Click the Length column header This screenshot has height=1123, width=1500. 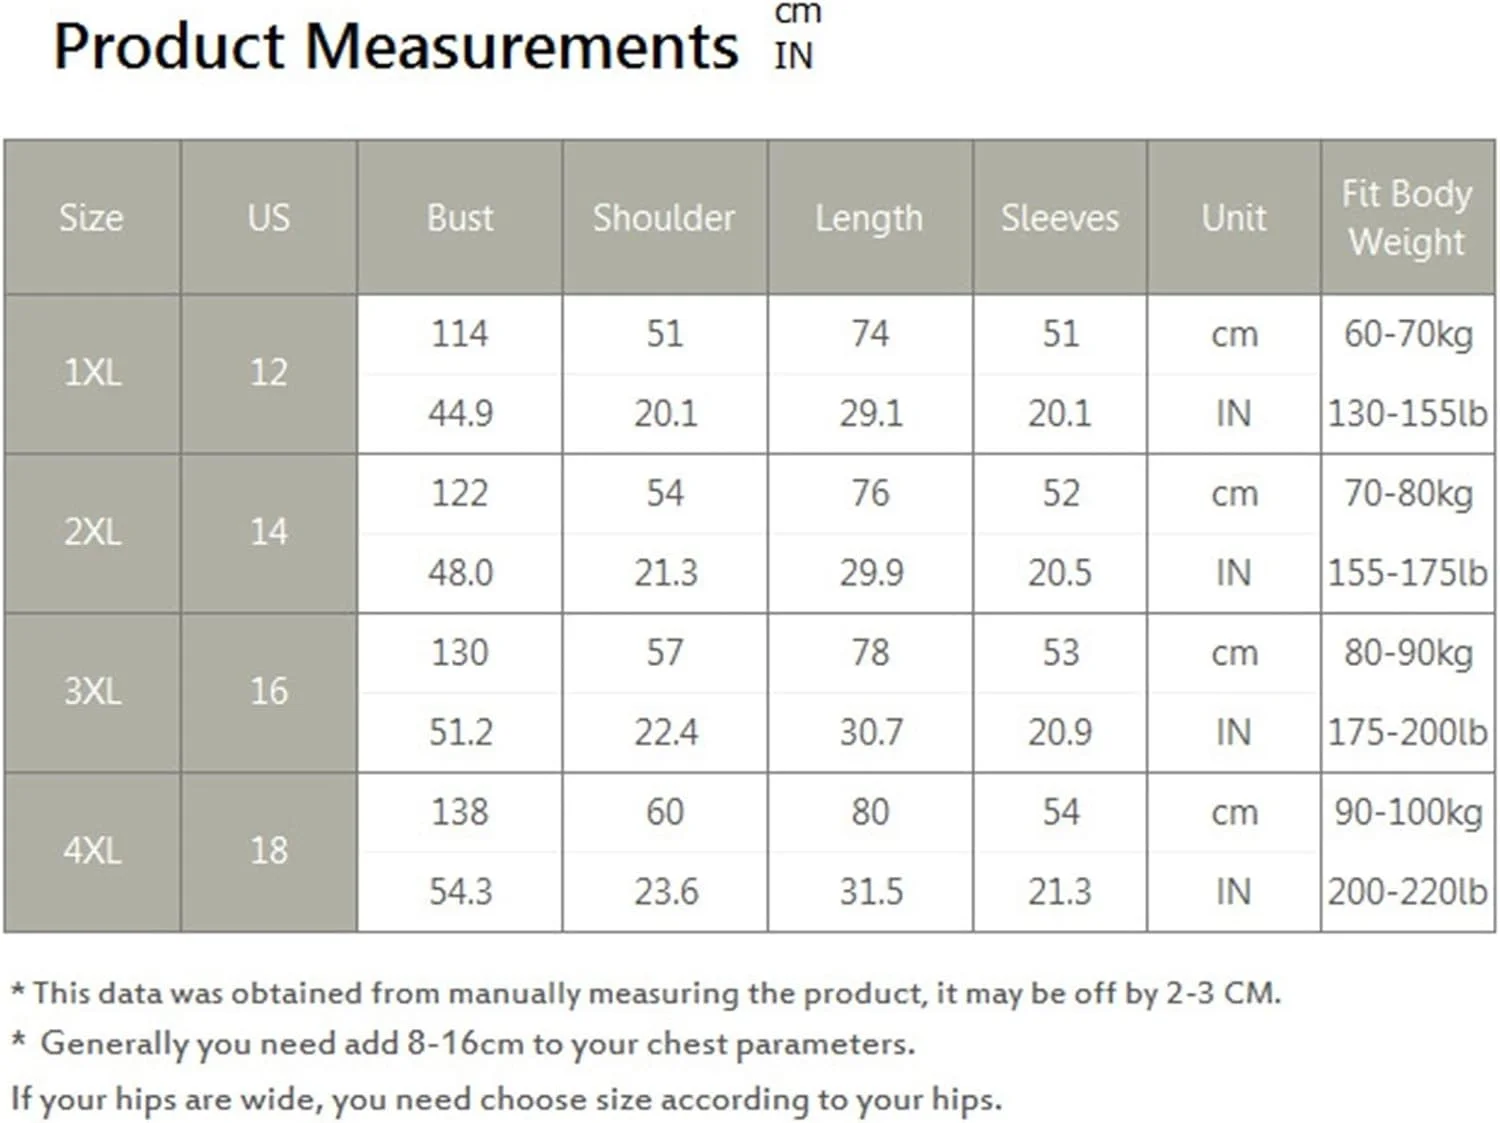(869, 218)
